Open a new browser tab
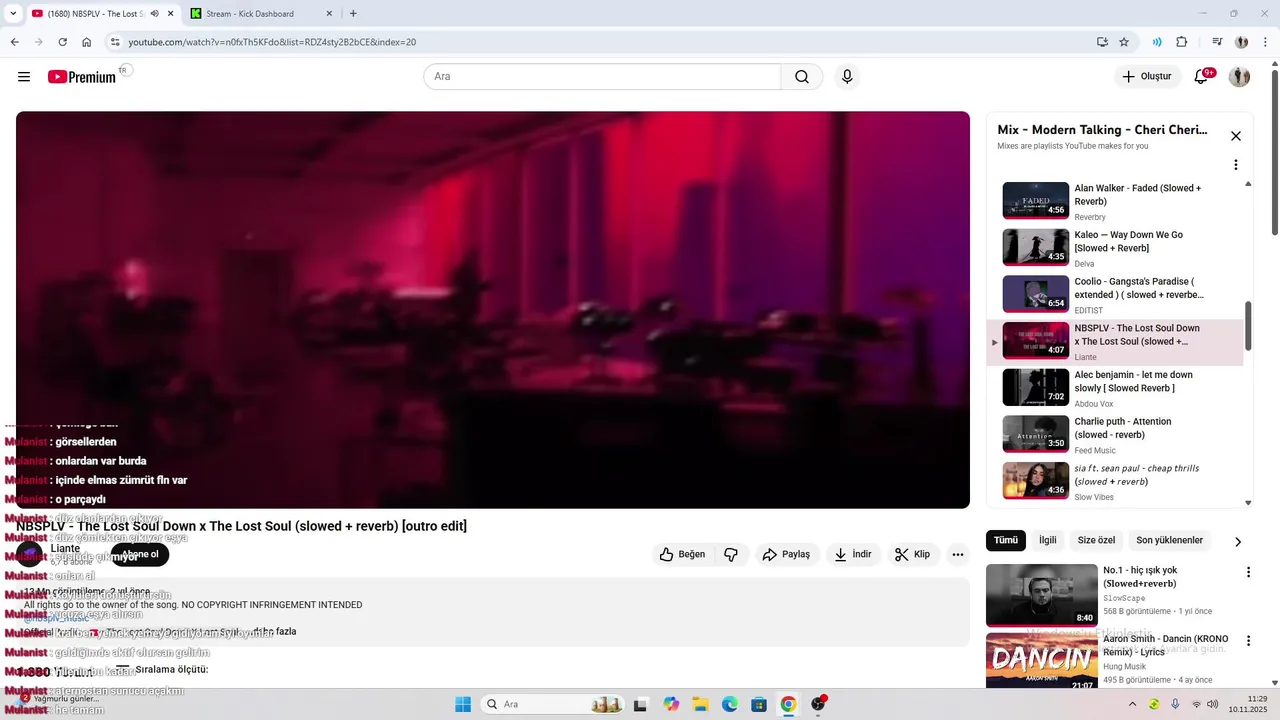 click(353, 14)
